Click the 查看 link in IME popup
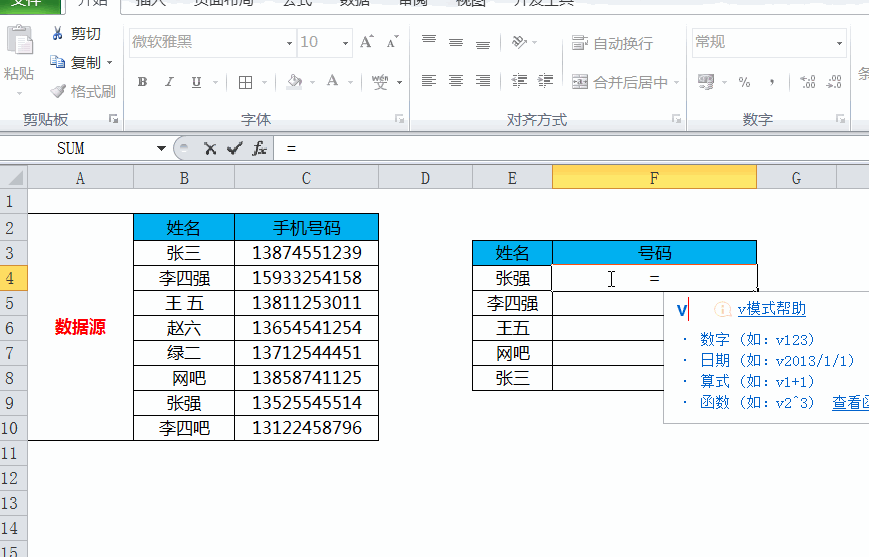869x557 pixels. 850,402
